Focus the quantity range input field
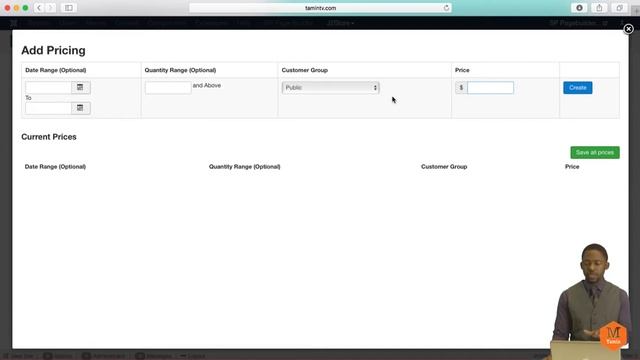This screenshot has width=640, height=360. coord(168,87)
